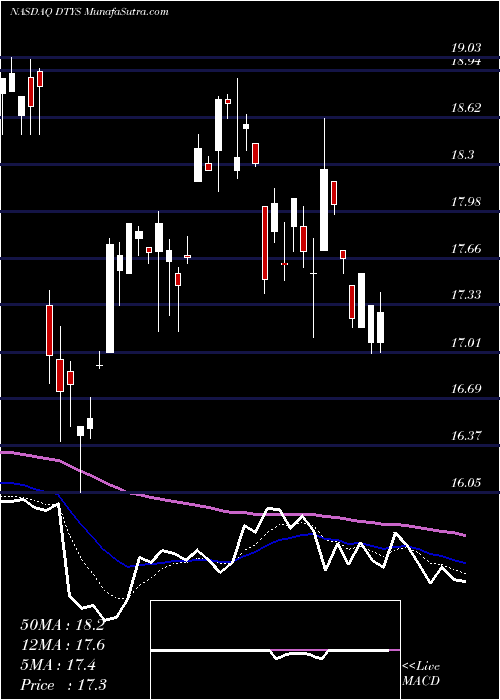Click the tall white candle rising from 17.01
Viewport: 500px width, 700px height.
pyautogui.click(x=110, y=298)
